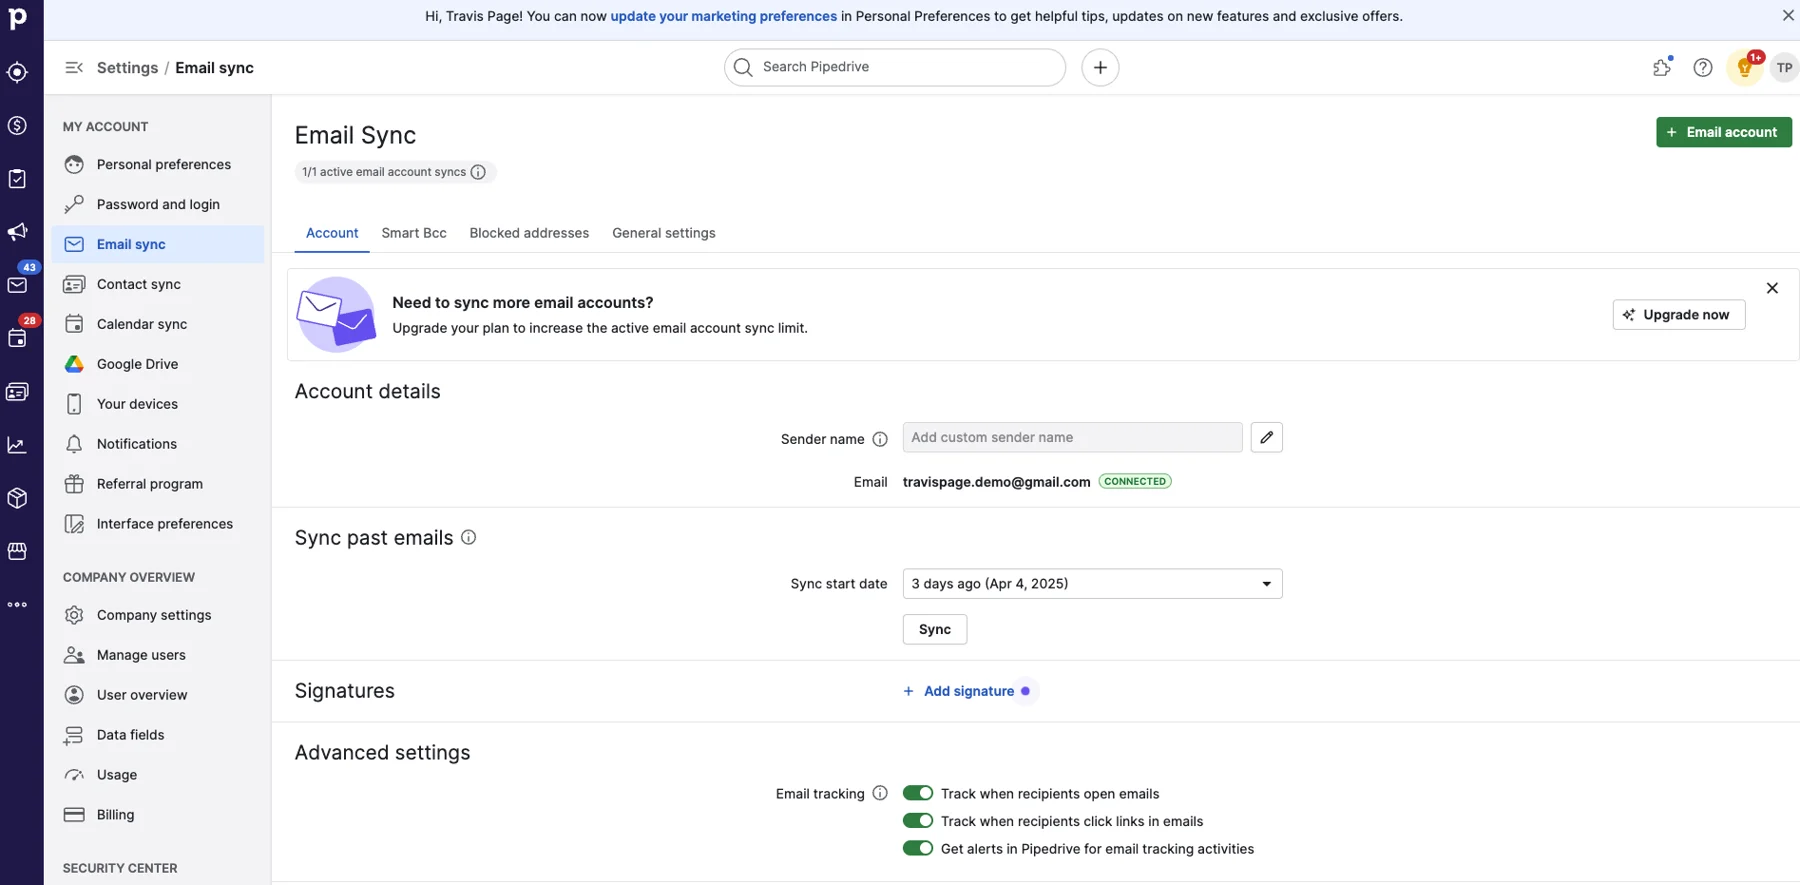Open More ellipsis icon in left rail
This screenshot has width=1800, height=885.
pos(17,605)
